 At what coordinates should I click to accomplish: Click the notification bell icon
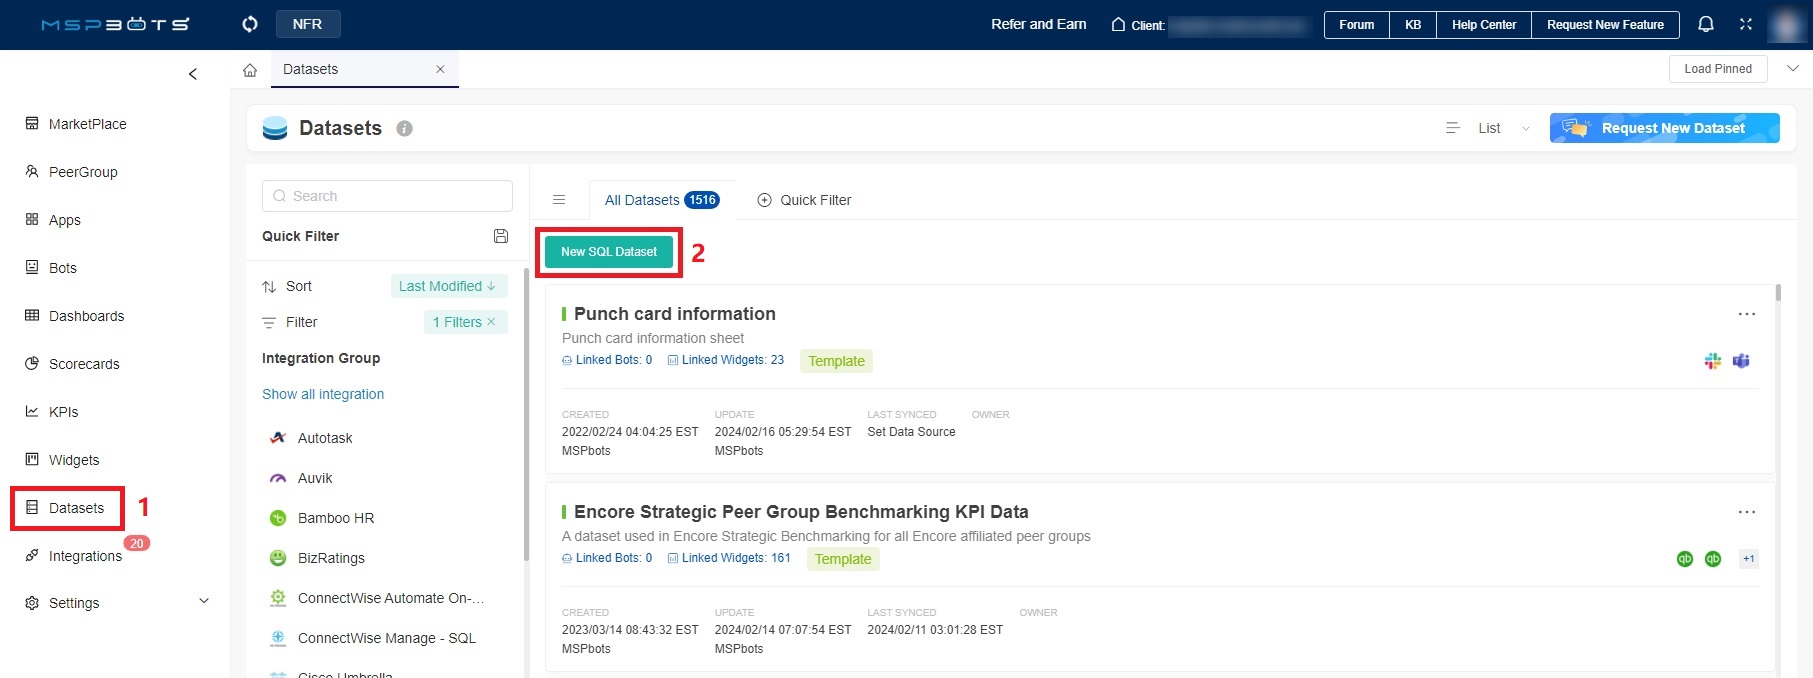pyautogui.click(x=1706, y=24)
